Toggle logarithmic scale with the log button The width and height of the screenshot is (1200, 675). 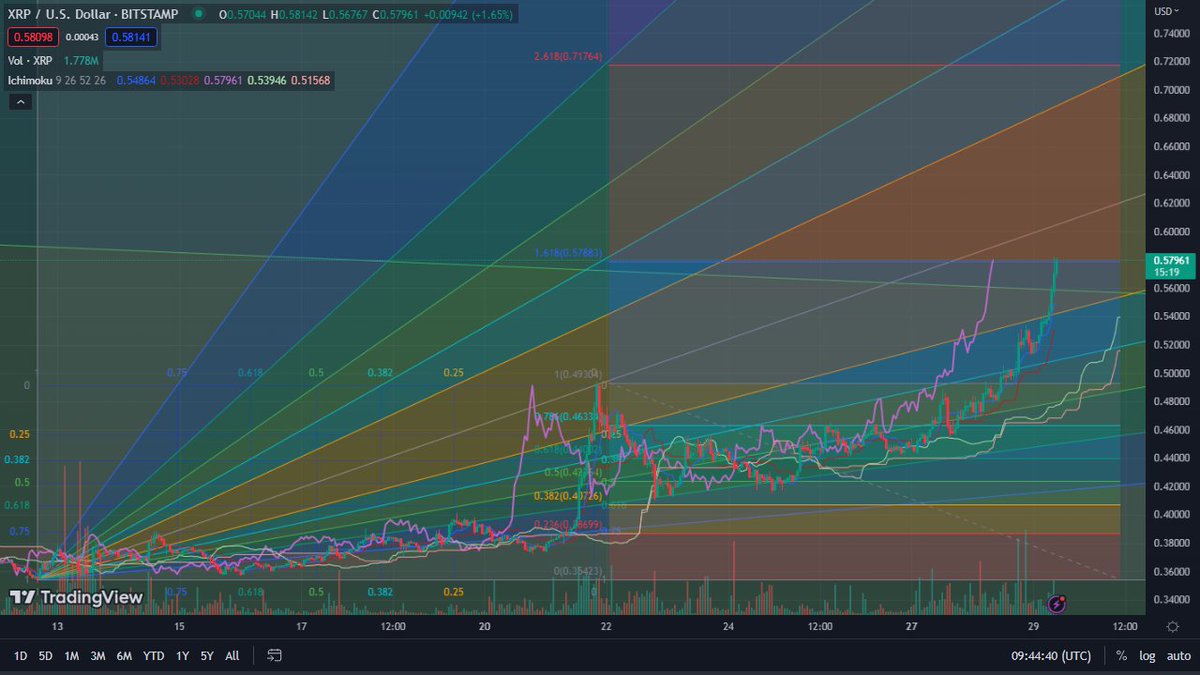[1146, 656]
